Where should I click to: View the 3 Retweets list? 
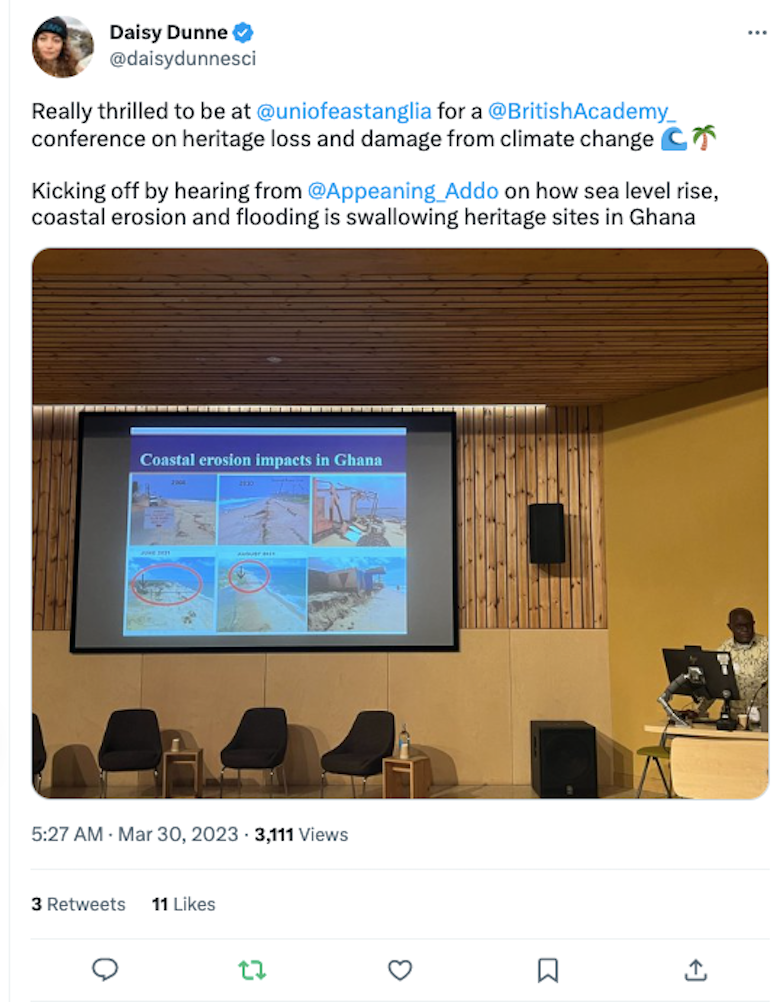78,904
